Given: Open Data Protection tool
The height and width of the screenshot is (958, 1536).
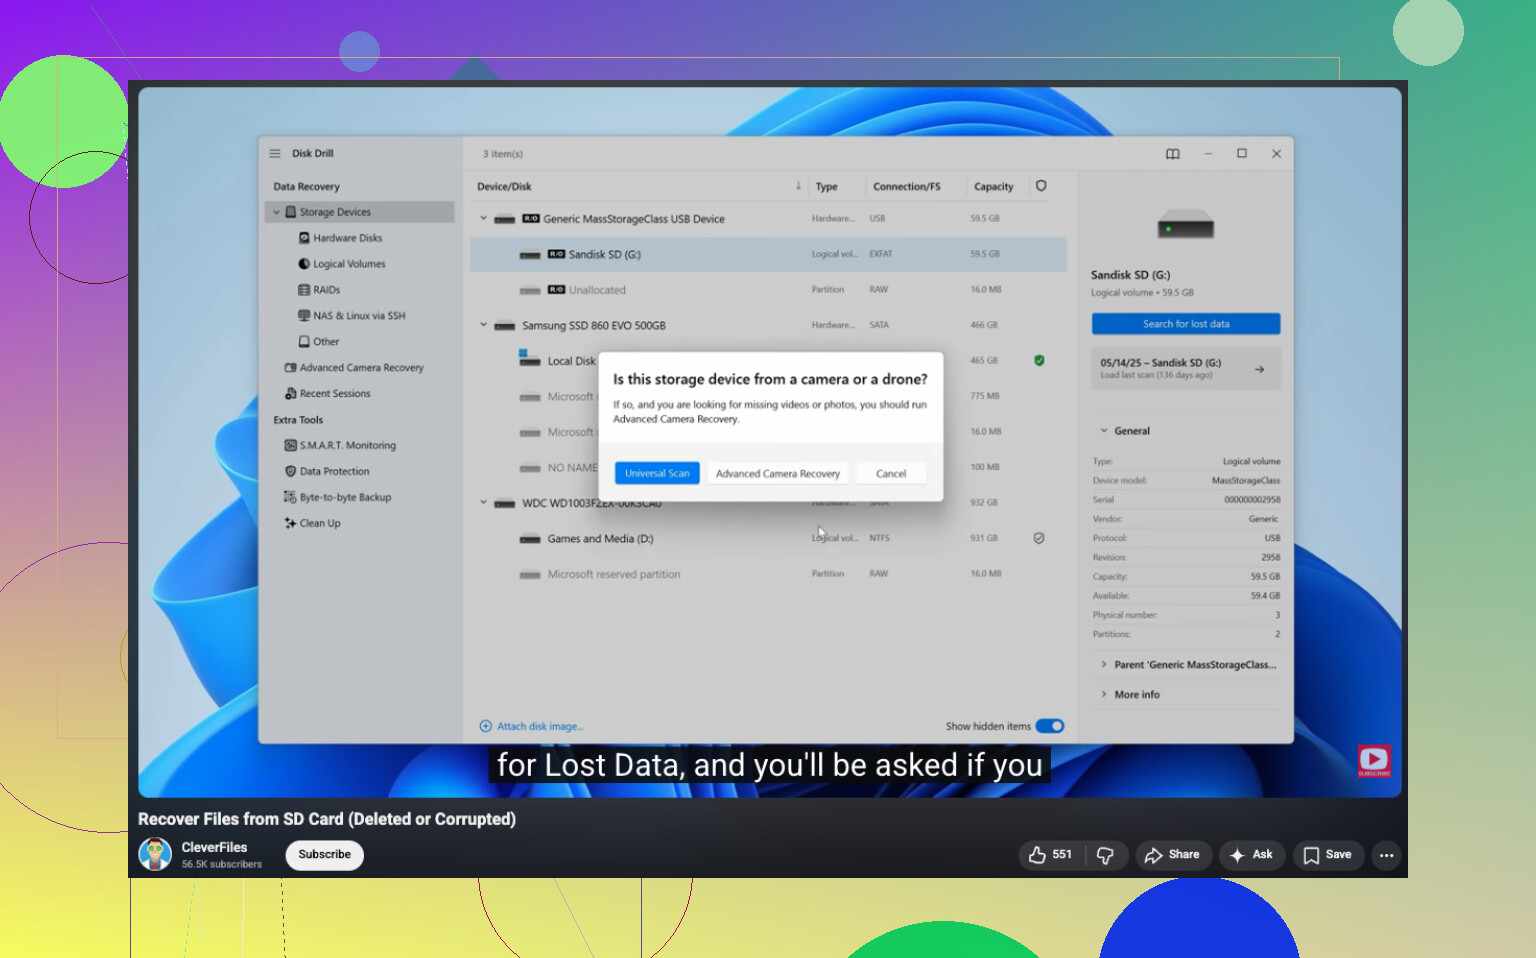Looking at the screenshot, I should point(327,472).
